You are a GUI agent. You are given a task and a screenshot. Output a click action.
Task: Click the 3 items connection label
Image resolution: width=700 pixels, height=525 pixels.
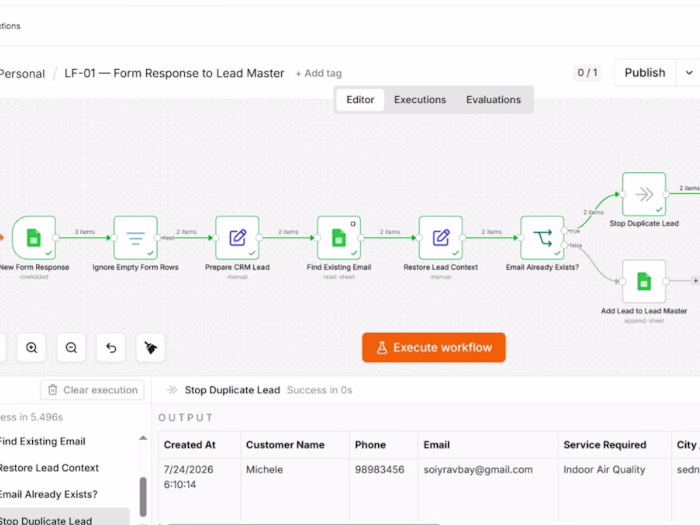pyautogui.click(x=84, y=232)
